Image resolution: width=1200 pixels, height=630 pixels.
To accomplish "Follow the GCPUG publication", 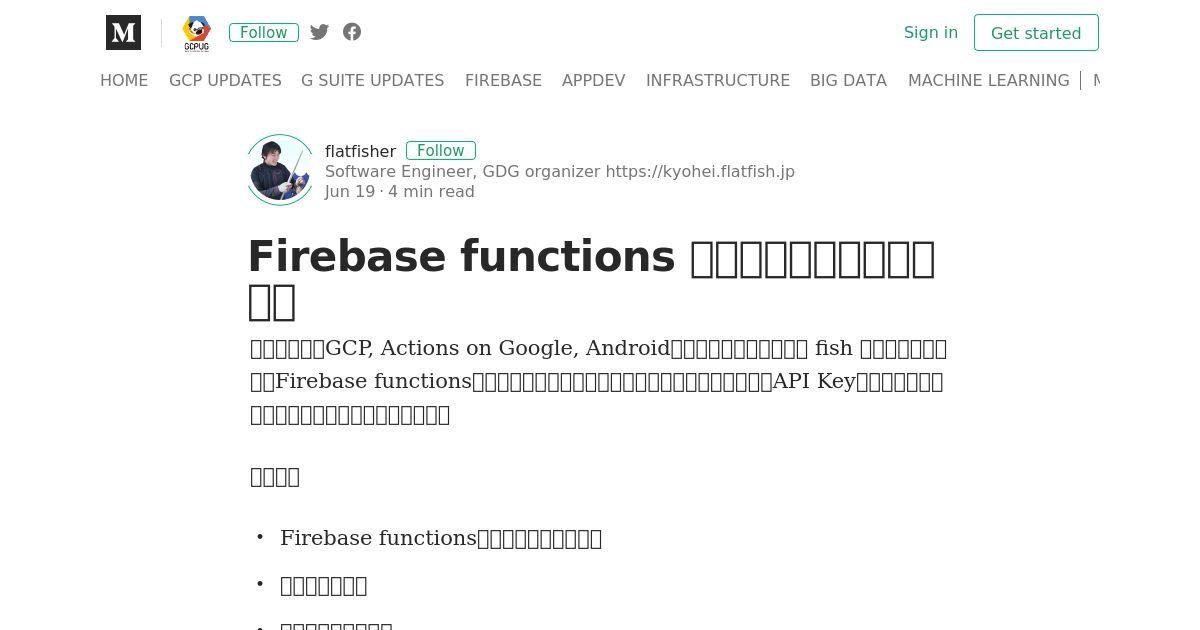I will pyautogui.click(x=264, y=32).
